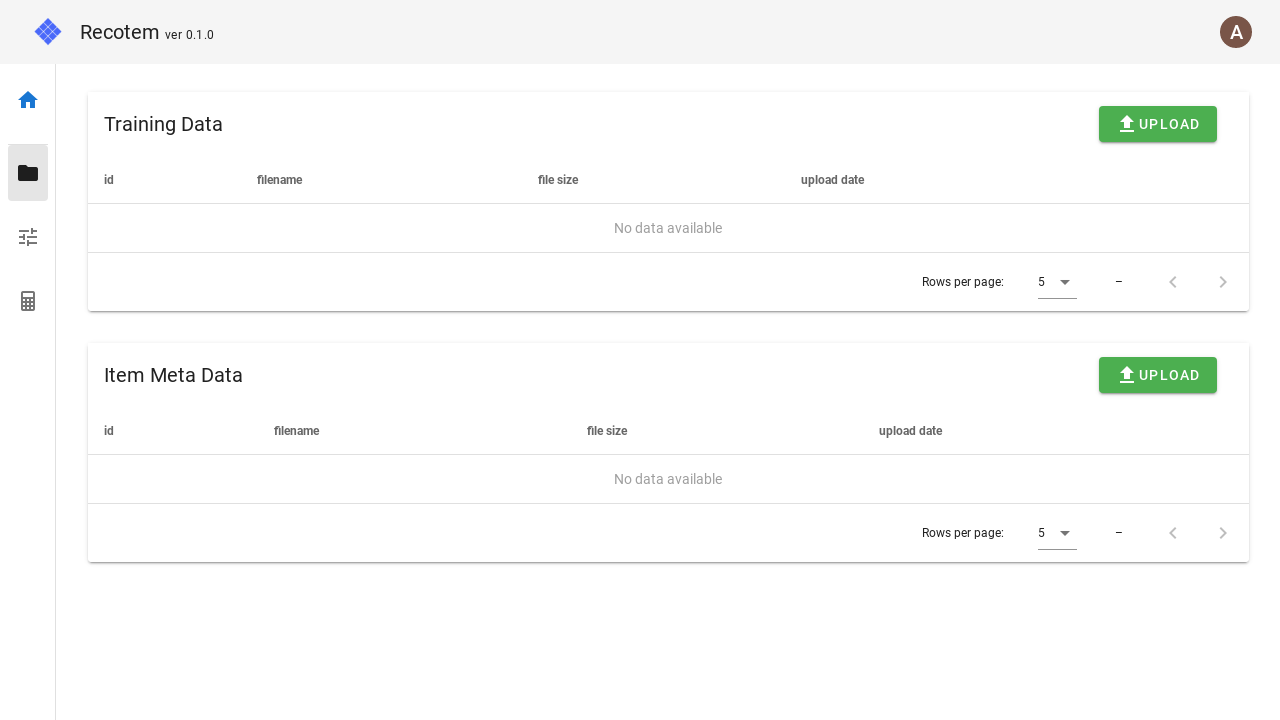The width and height of the screenshot is (1280, 720).
Task: Click the Recotem diamond logo
Action: 48,32
